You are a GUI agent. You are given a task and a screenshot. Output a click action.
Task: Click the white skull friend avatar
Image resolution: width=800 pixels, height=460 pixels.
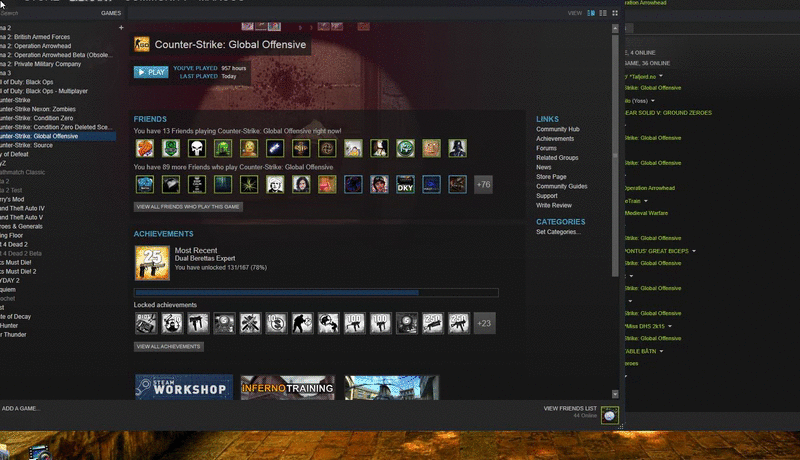(197, 148)
